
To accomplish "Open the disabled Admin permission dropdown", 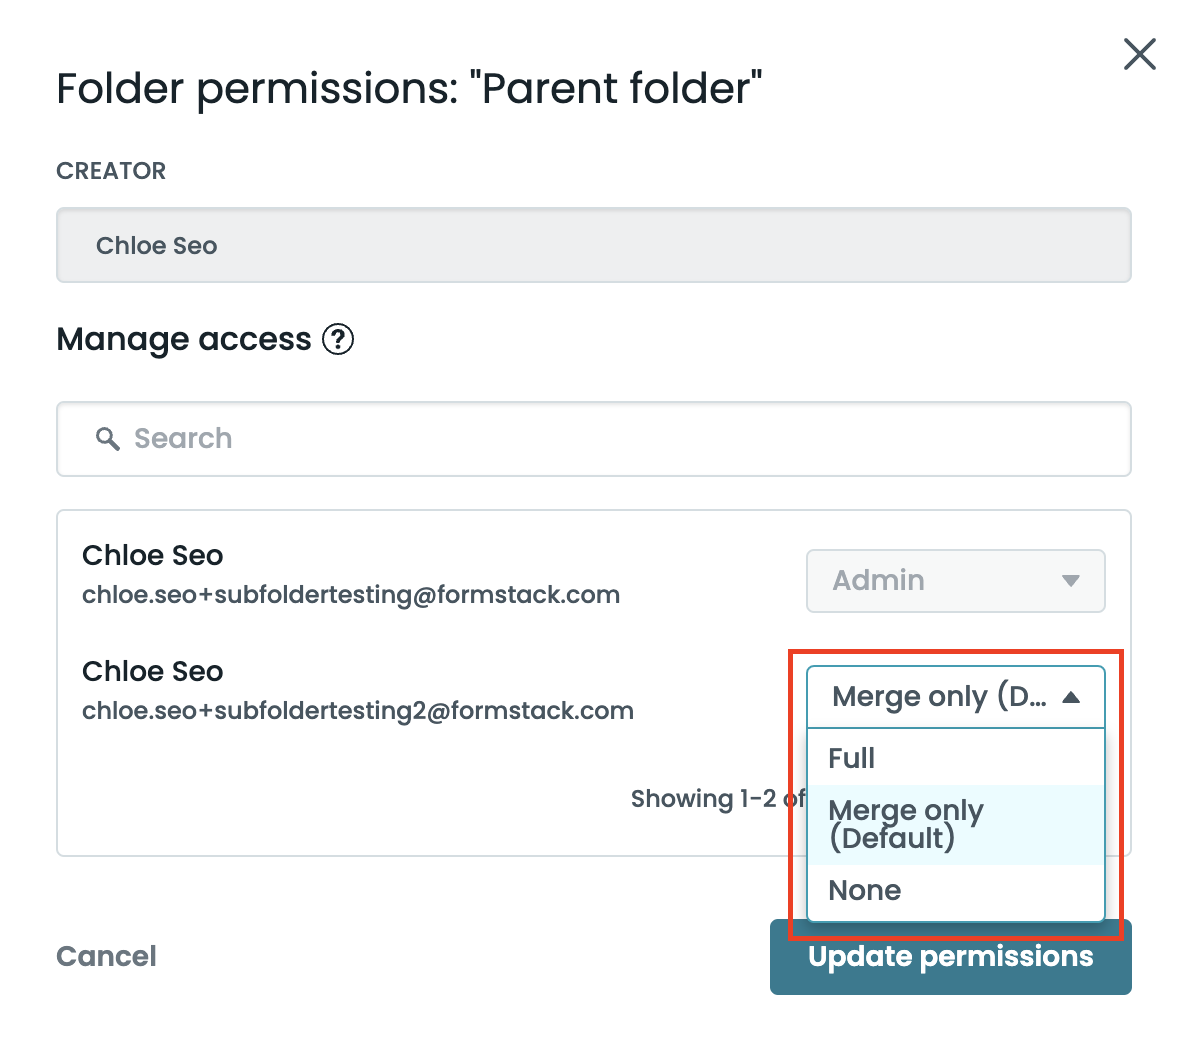I will (954, 581).
